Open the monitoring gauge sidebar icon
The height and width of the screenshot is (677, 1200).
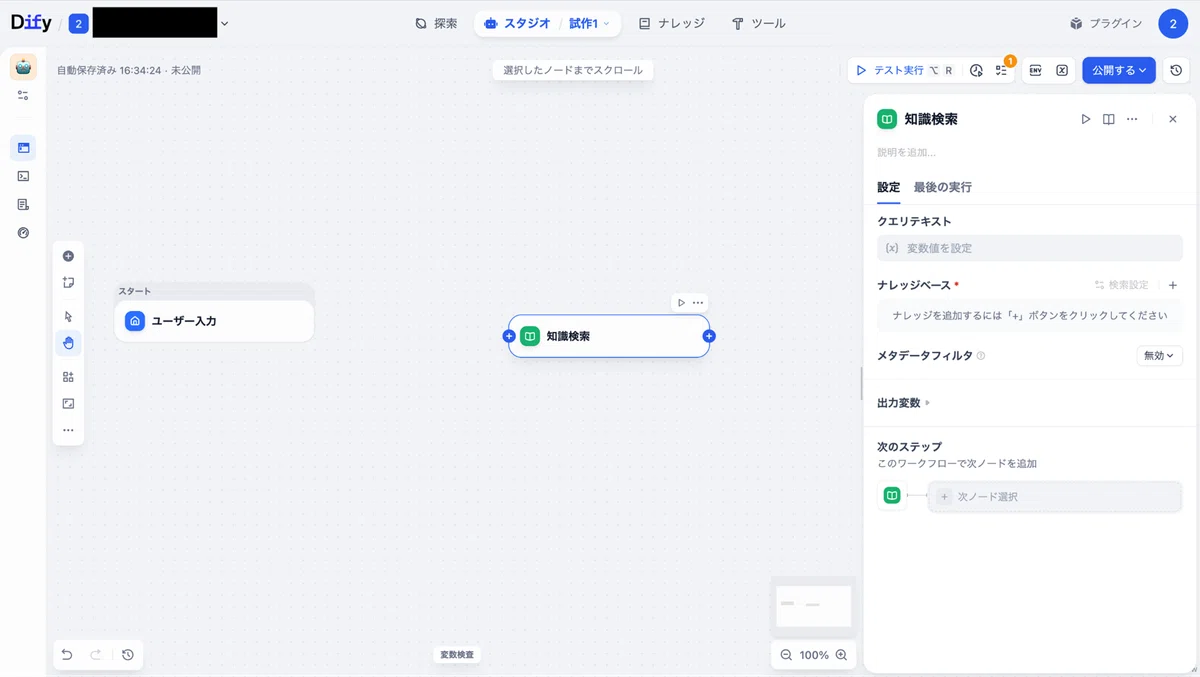(23, 232)
